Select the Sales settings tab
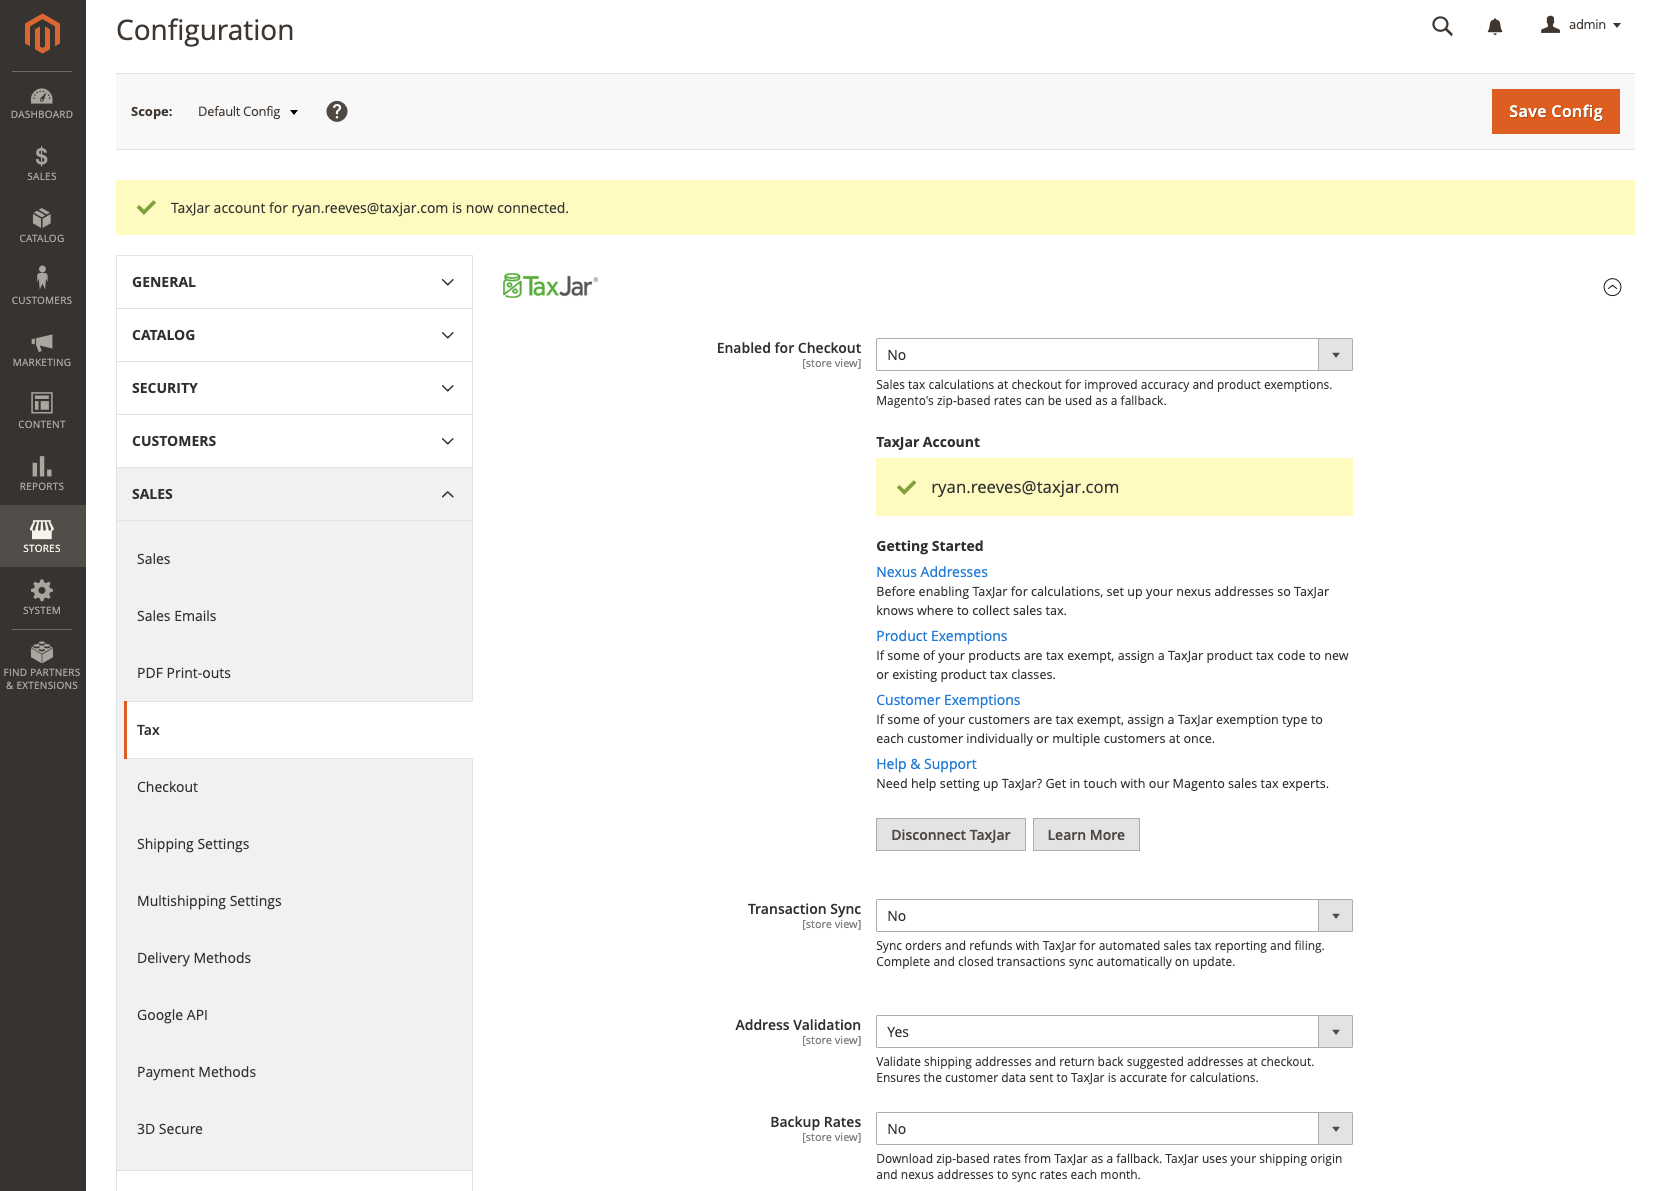 [298, 559]
